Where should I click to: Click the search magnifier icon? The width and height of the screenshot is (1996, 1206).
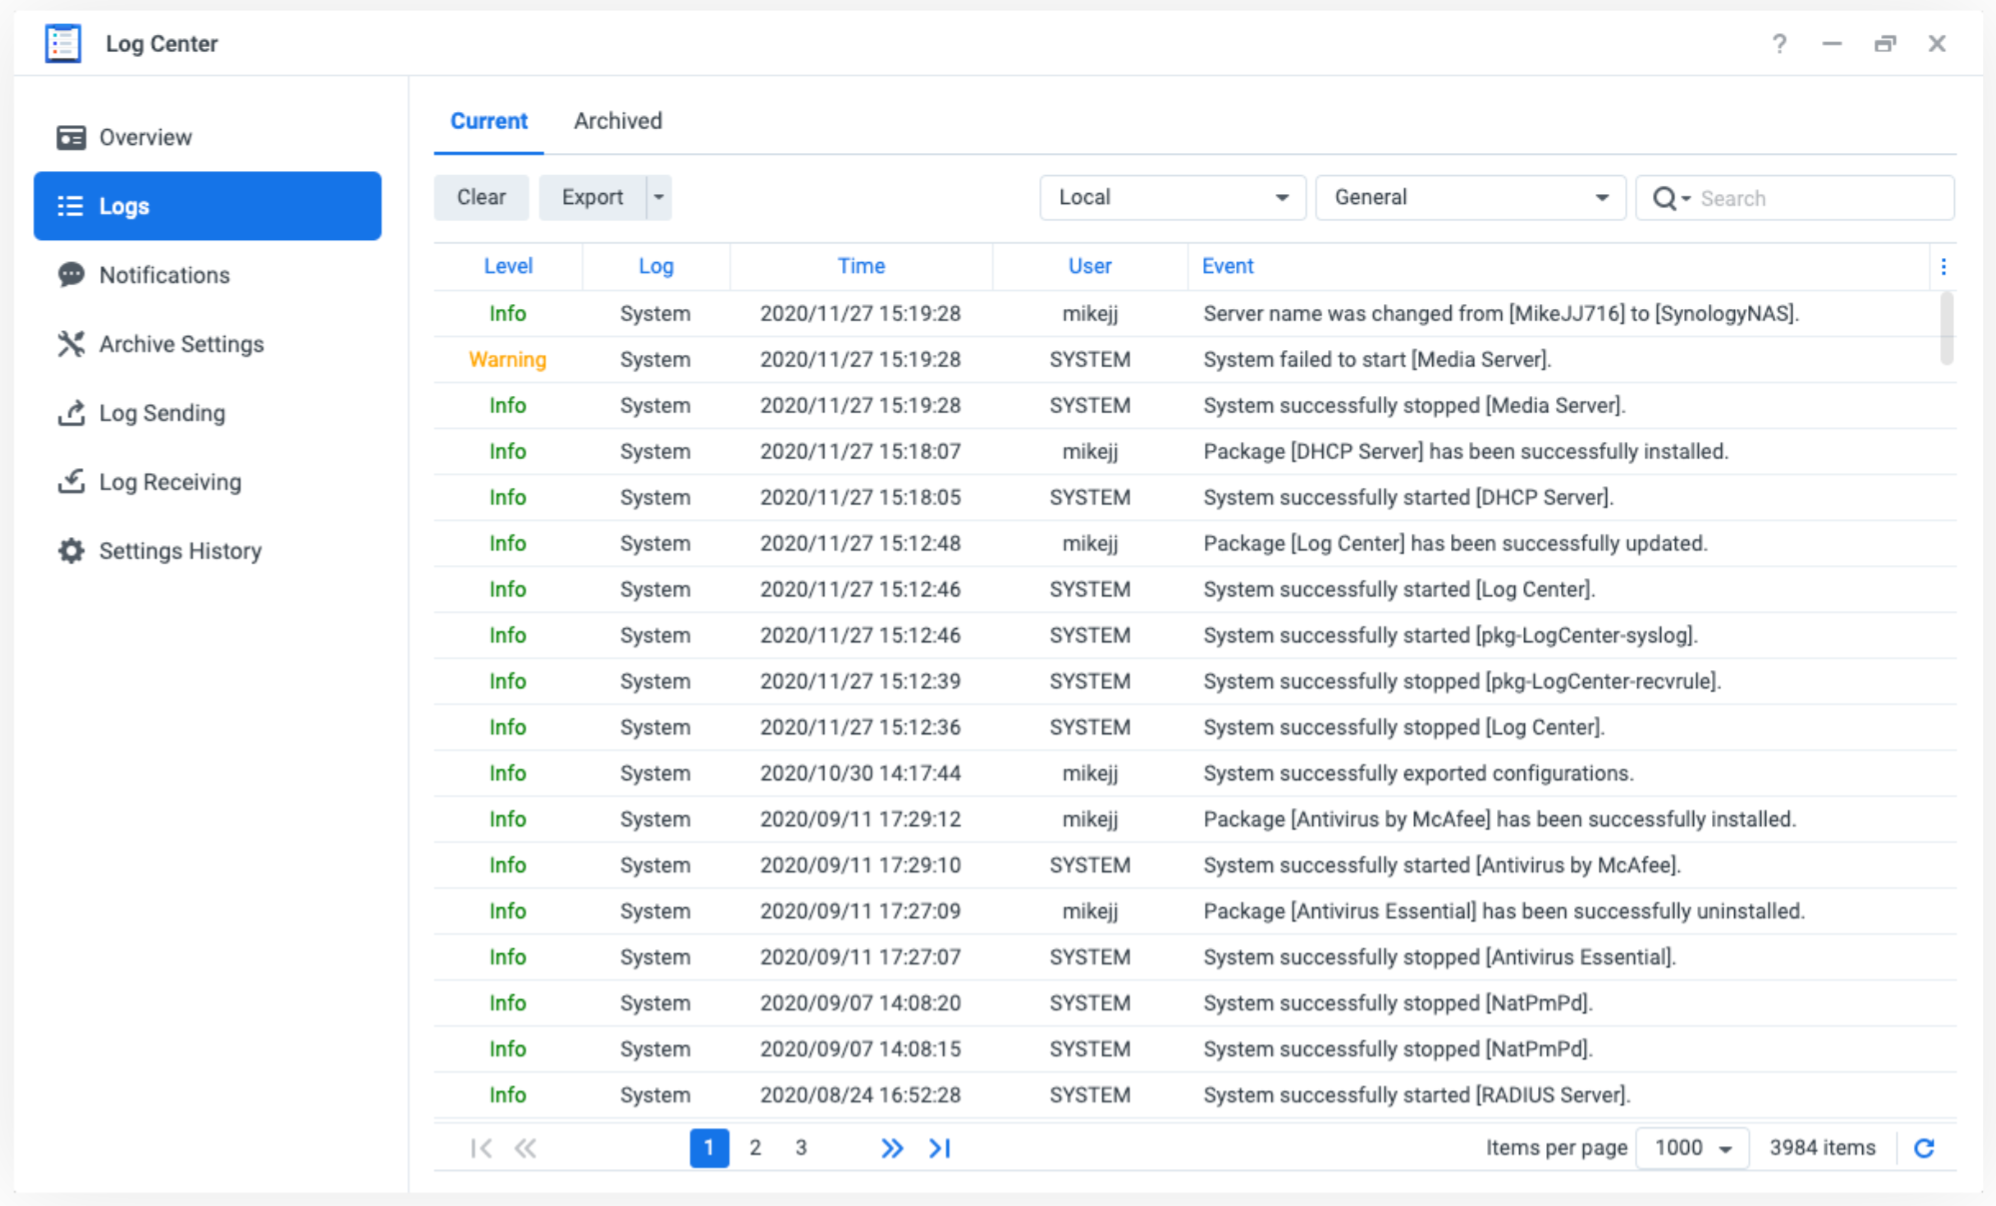pos(1665,198)
